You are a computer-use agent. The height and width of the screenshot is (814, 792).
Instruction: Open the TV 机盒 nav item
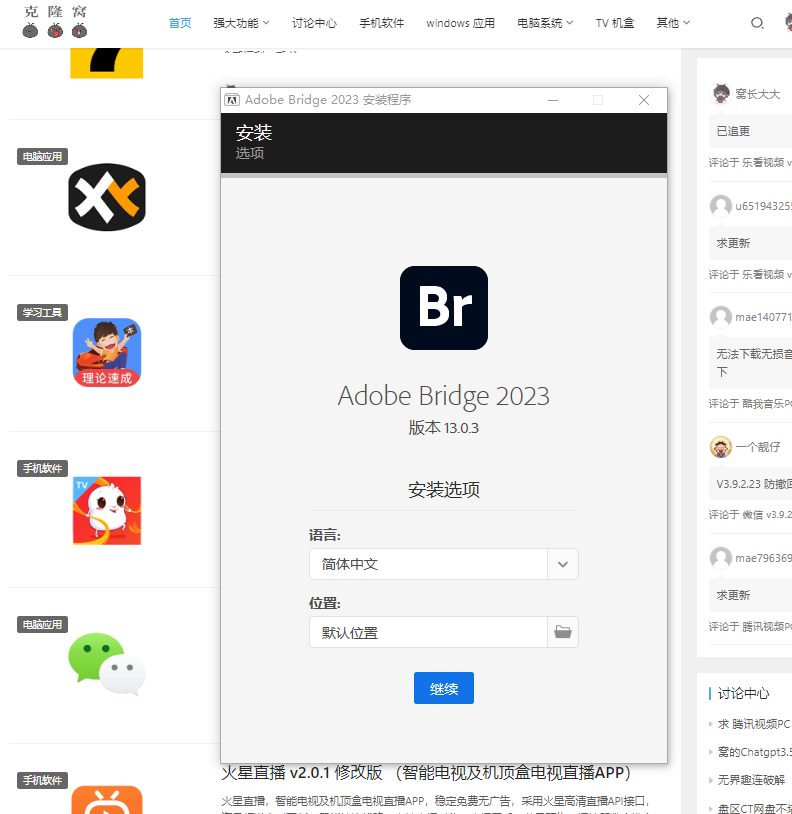615,23
